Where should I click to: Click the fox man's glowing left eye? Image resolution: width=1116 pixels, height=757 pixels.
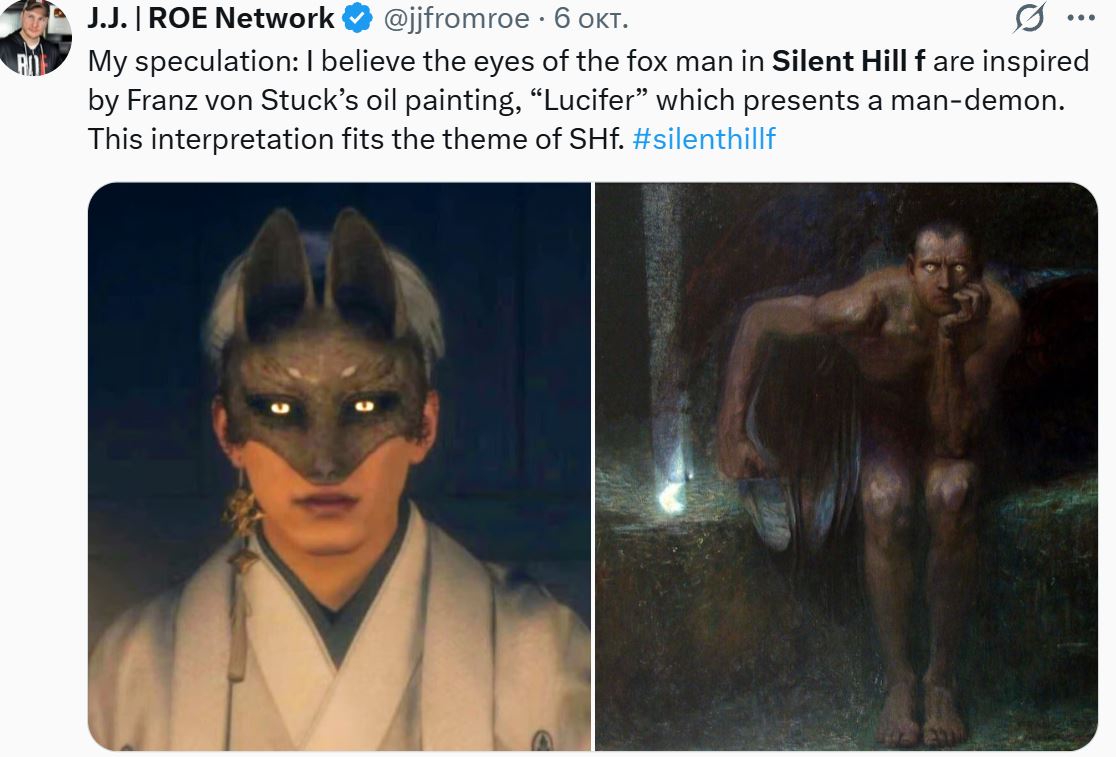(280, 408)
